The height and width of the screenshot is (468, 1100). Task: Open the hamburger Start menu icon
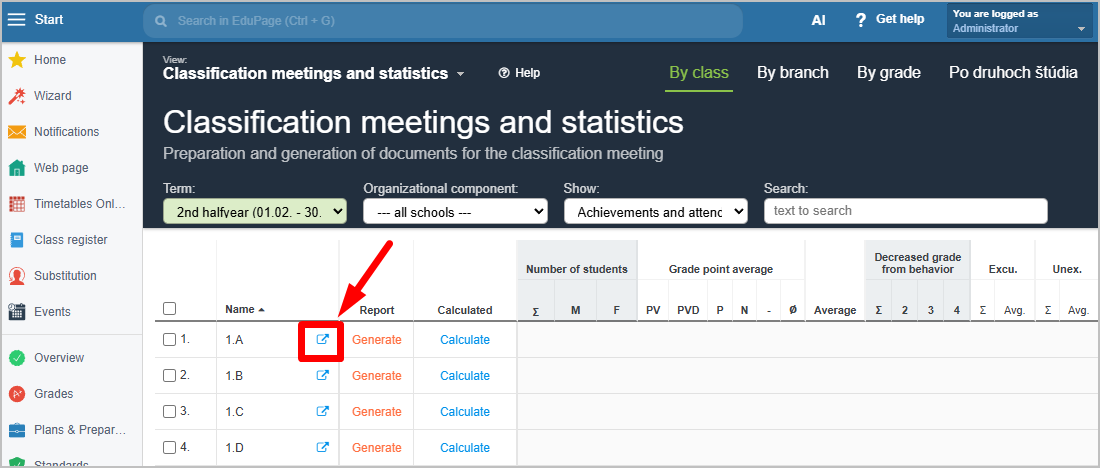16,20
